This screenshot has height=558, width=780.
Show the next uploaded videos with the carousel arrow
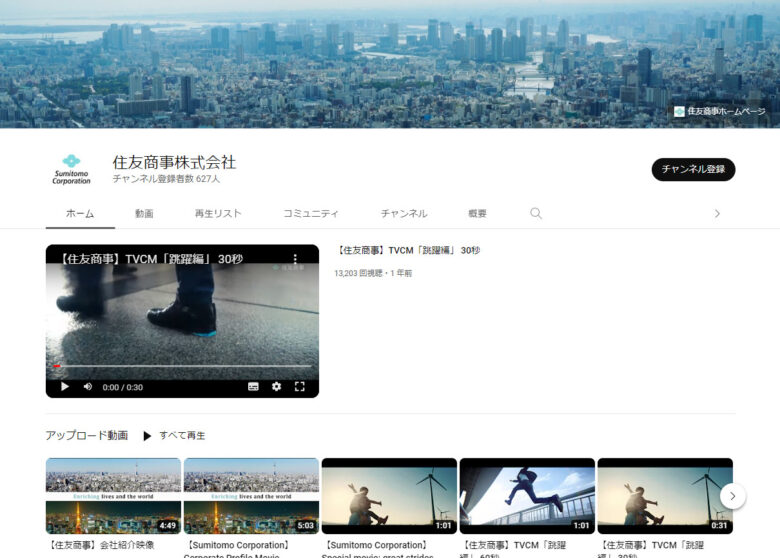pos(732,496)
